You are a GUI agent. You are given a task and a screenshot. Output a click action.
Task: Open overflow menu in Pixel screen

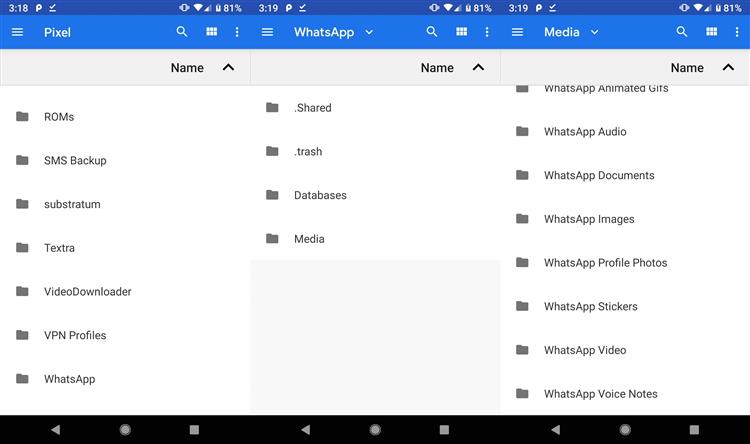(237, 32)
